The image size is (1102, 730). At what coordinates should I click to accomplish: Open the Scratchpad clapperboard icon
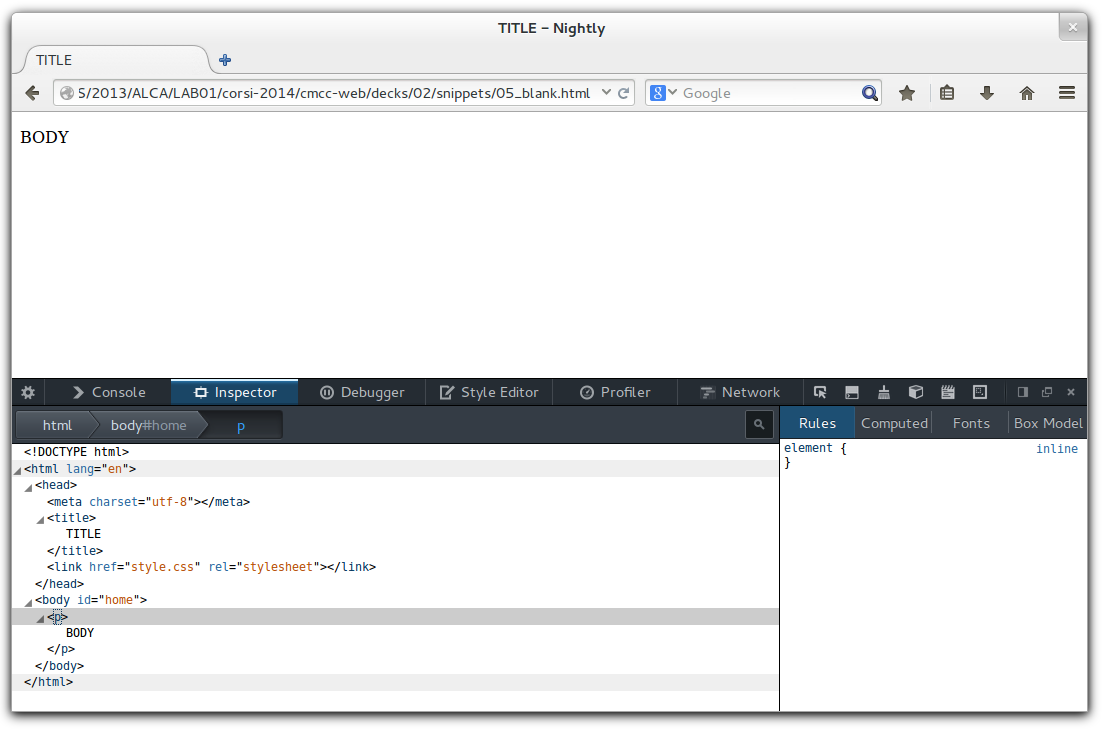pyautogui.click(x=948, y=392)
